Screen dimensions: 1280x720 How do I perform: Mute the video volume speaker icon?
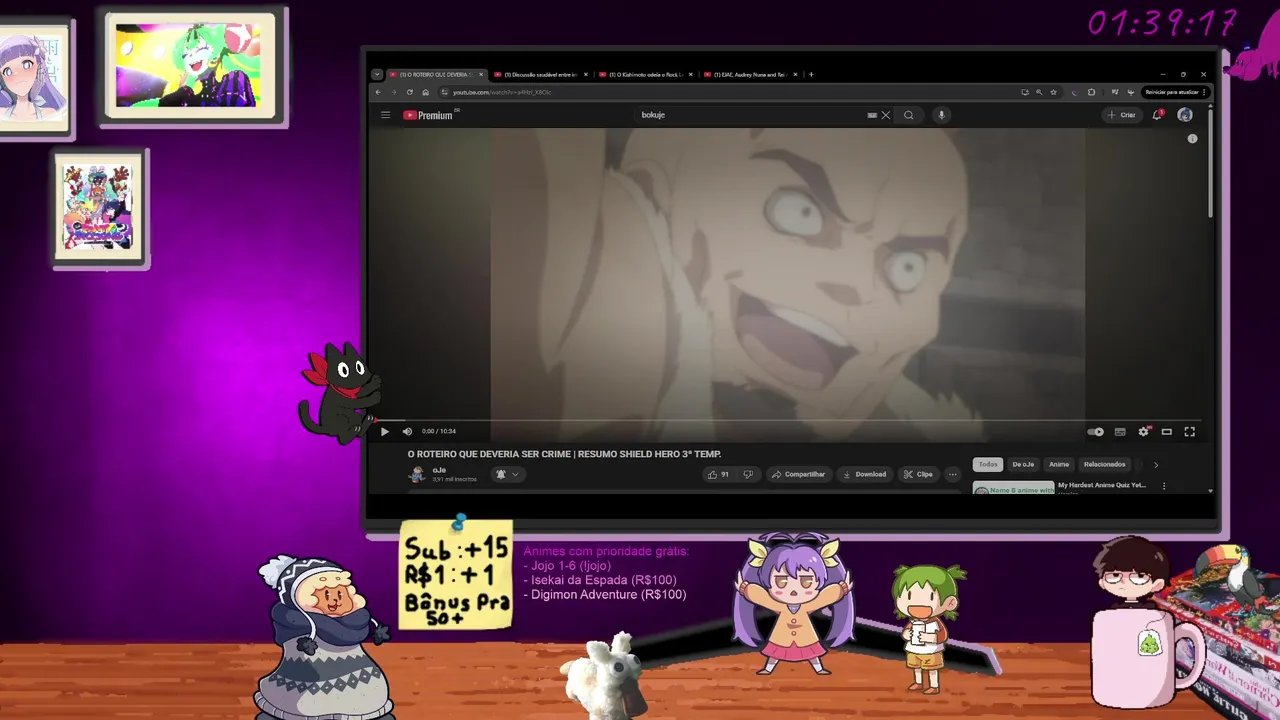tap(407, 432)
